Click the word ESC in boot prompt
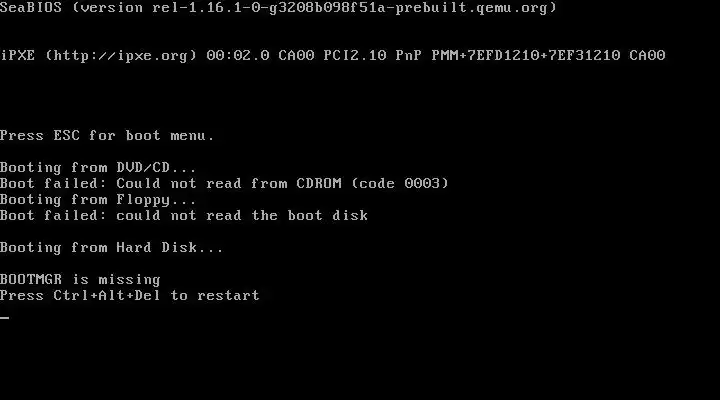The image size is (720, 400). coord(67,136)
